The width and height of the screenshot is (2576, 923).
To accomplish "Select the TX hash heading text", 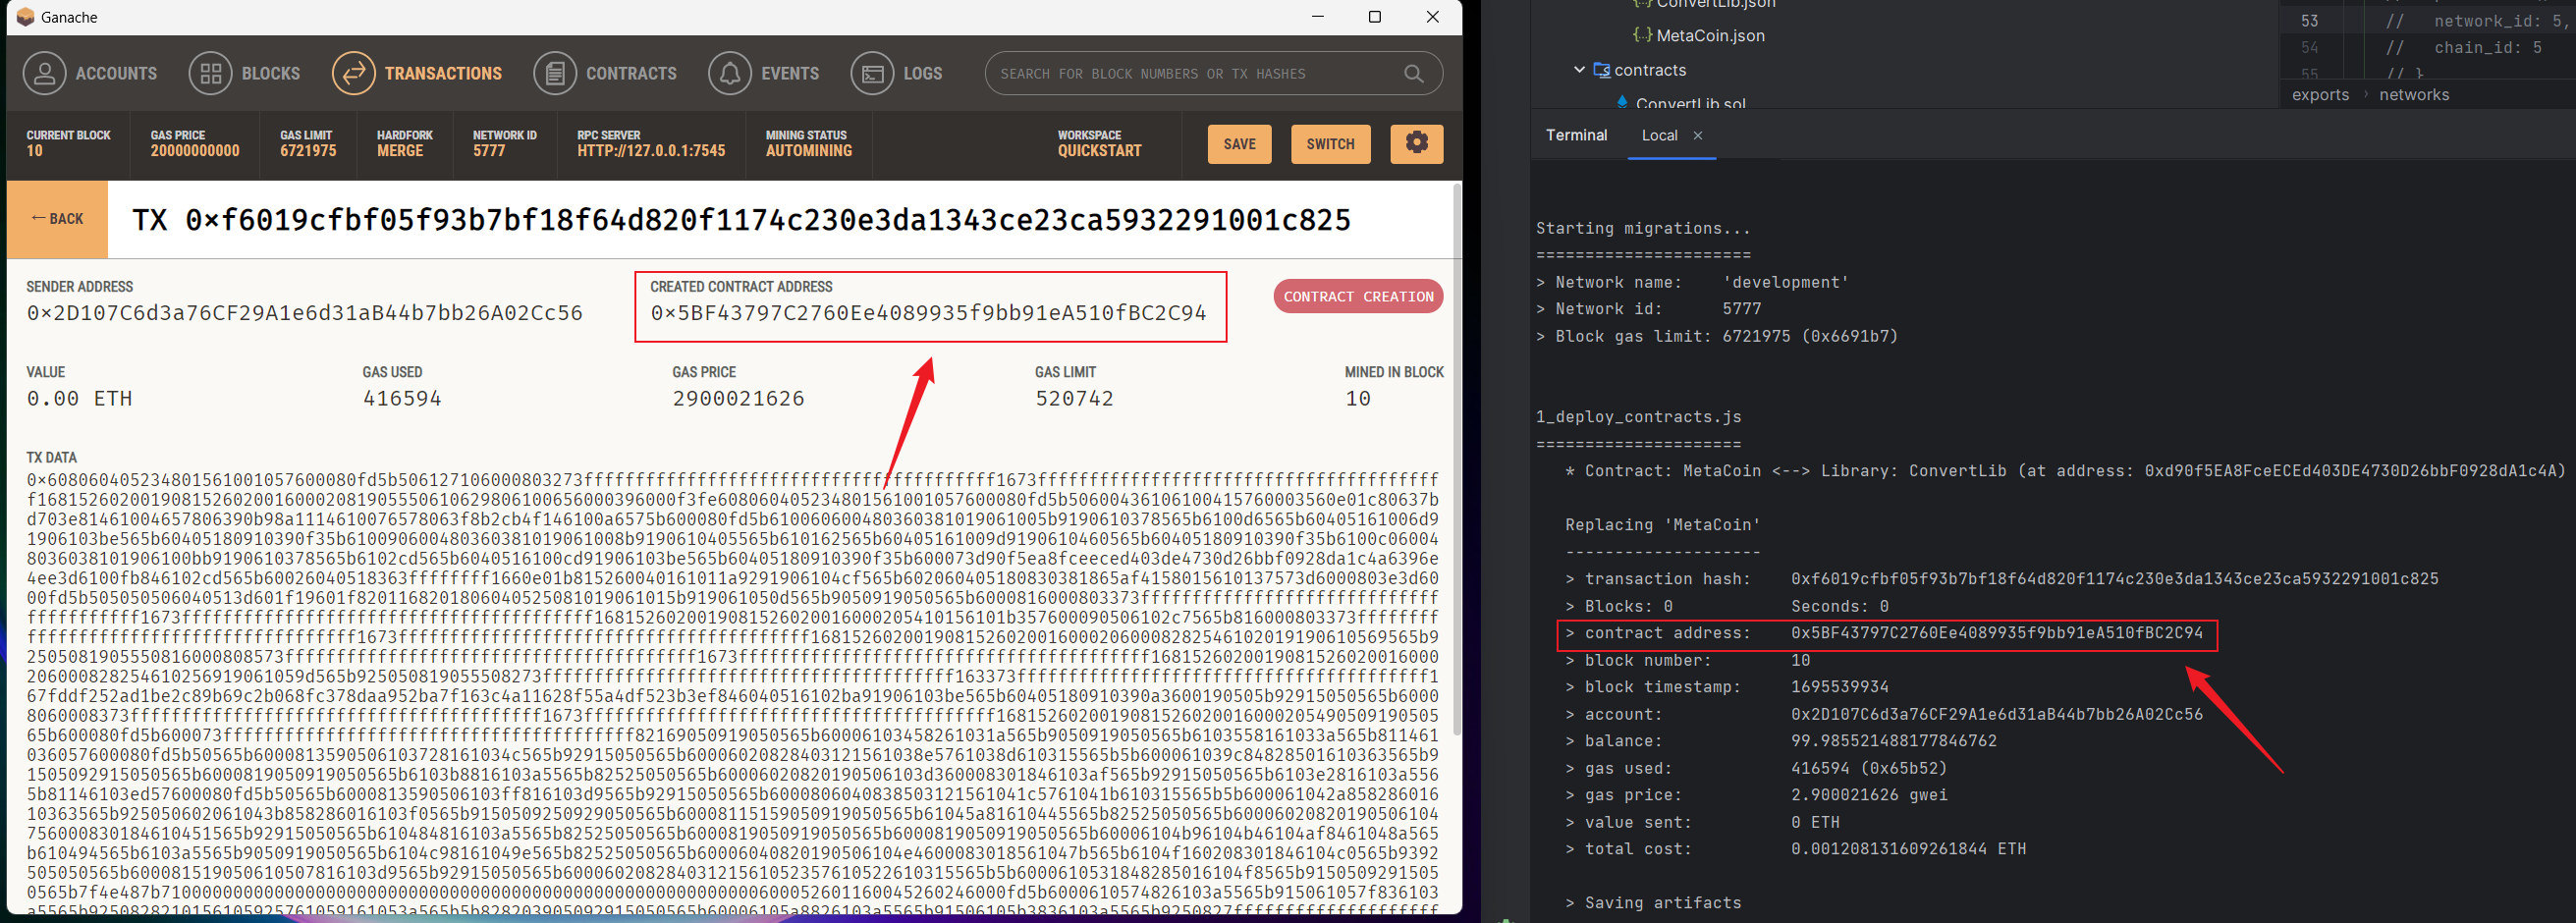I will click(741, 220).
